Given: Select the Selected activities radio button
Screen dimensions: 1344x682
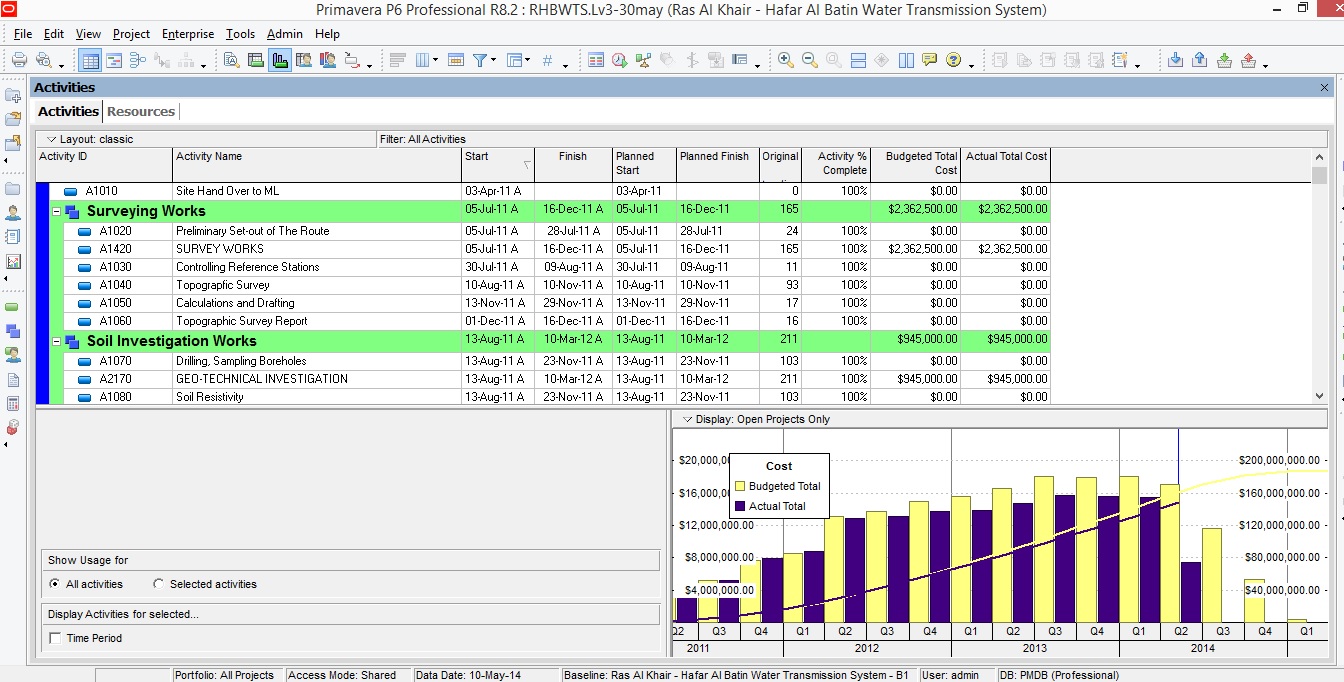Looking at the screenshot, I should point(159,584).
